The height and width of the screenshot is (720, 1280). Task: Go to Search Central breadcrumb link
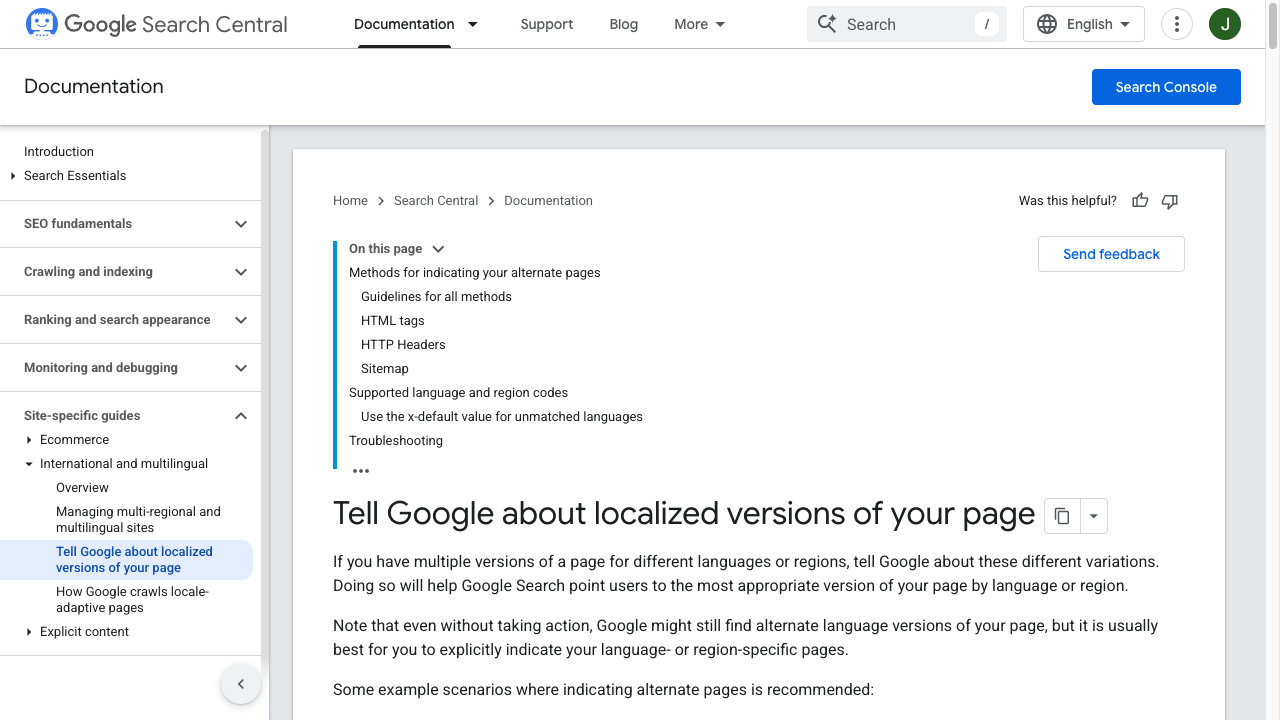coord(436,201)
